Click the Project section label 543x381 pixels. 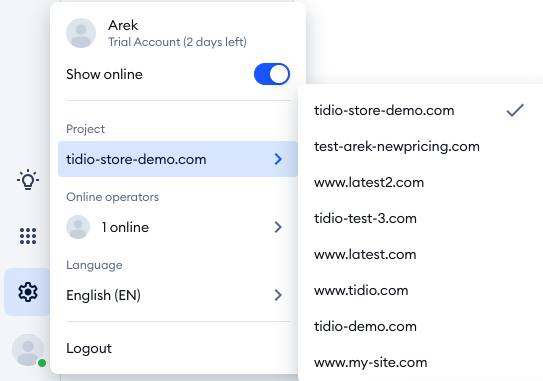tap(86, 129)
